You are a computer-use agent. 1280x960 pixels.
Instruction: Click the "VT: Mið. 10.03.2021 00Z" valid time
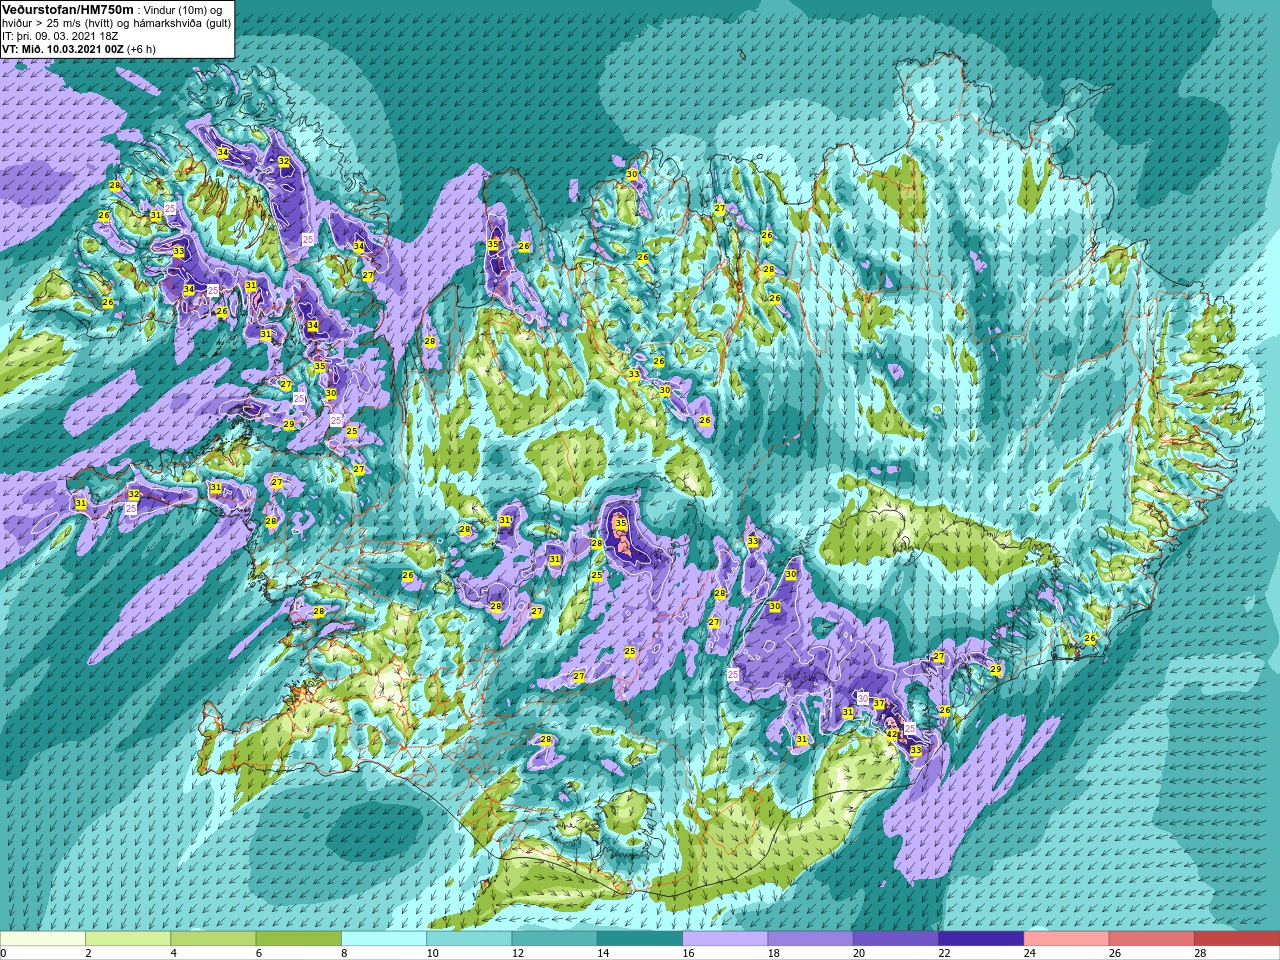tap(63, 49)
